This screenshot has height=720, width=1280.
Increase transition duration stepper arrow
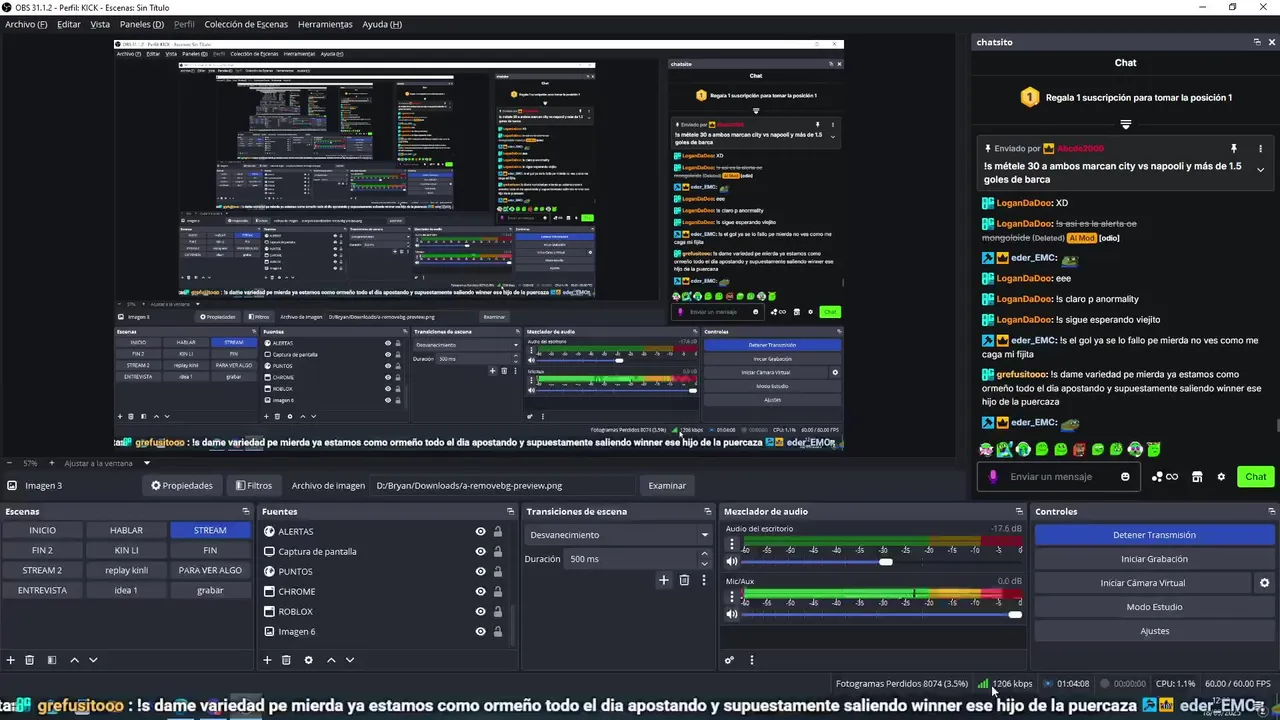coord(704,554)
